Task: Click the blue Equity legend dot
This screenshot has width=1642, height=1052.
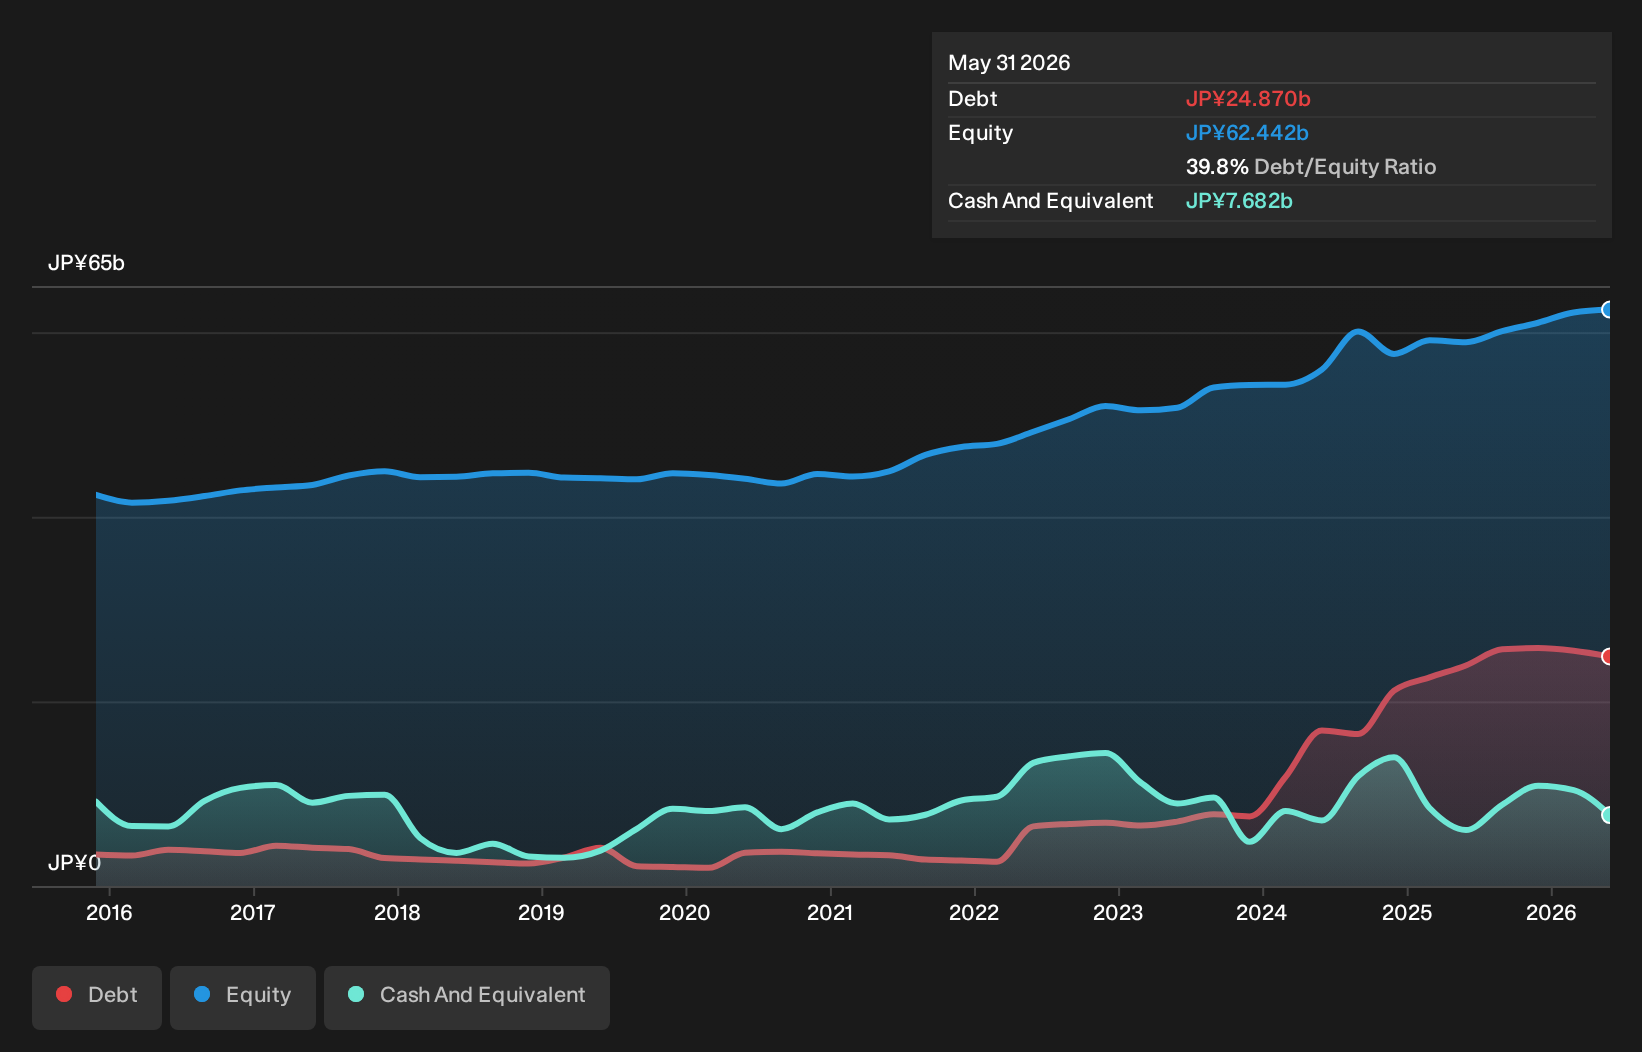Action: [202, 994]
